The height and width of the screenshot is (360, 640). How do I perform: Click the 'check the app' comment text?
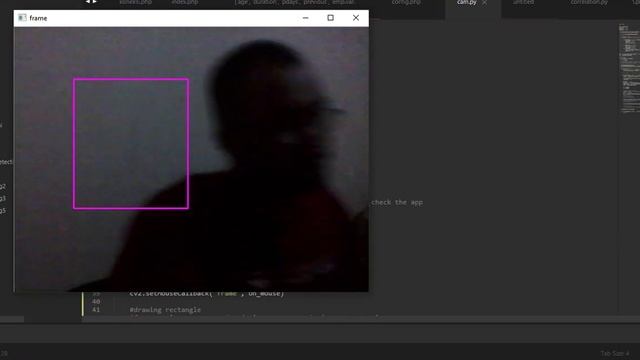[397, 202]
